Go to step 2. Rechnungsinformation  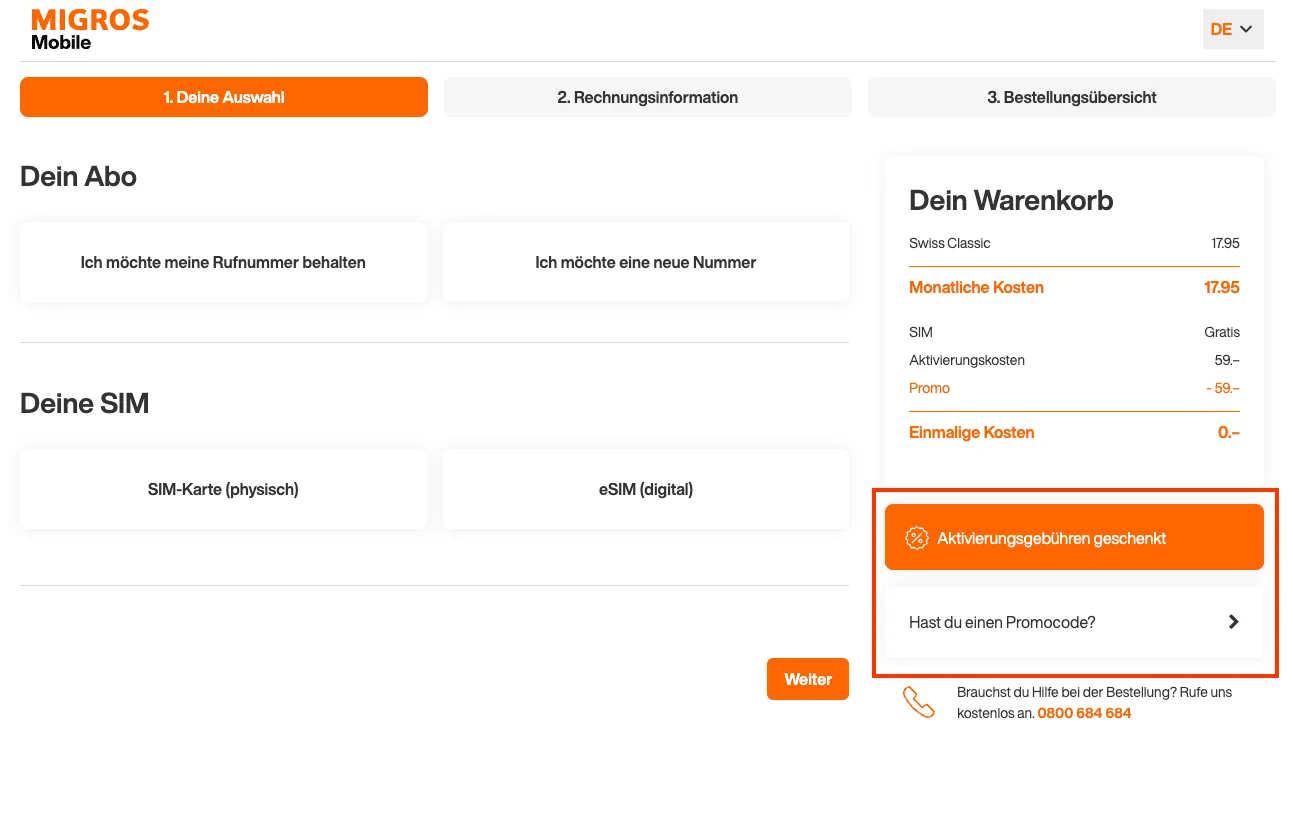coord(648,97)
